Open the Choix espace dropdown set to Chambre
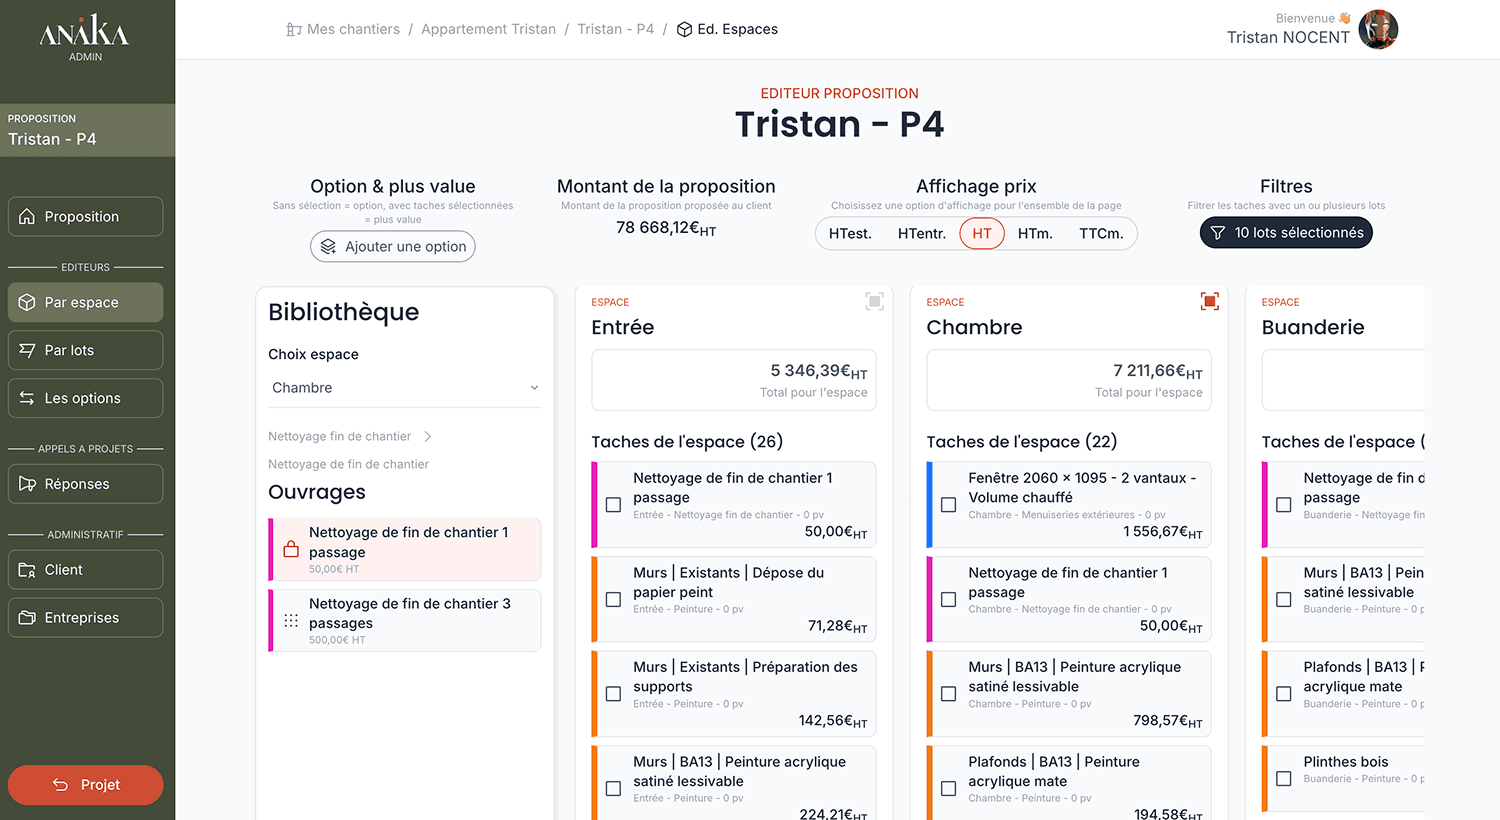1500x820 pixels. (x=405, y=388)
